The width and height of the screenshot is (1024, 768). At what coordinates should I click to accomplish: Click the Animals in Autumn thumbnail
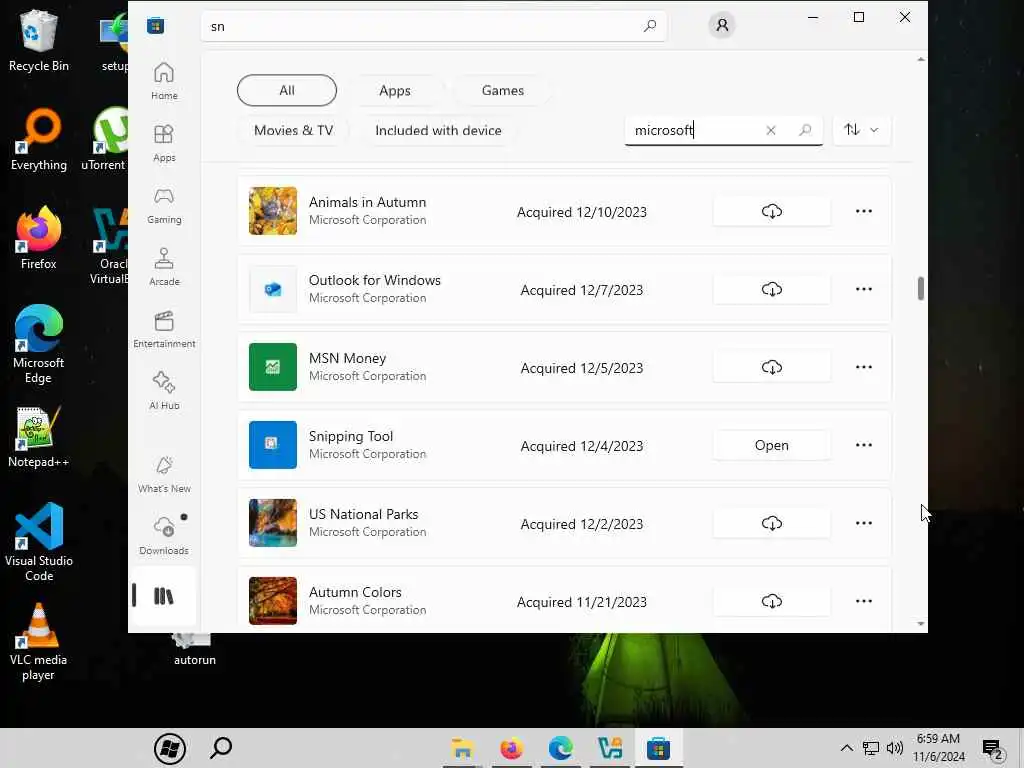(x=273, y=211)
